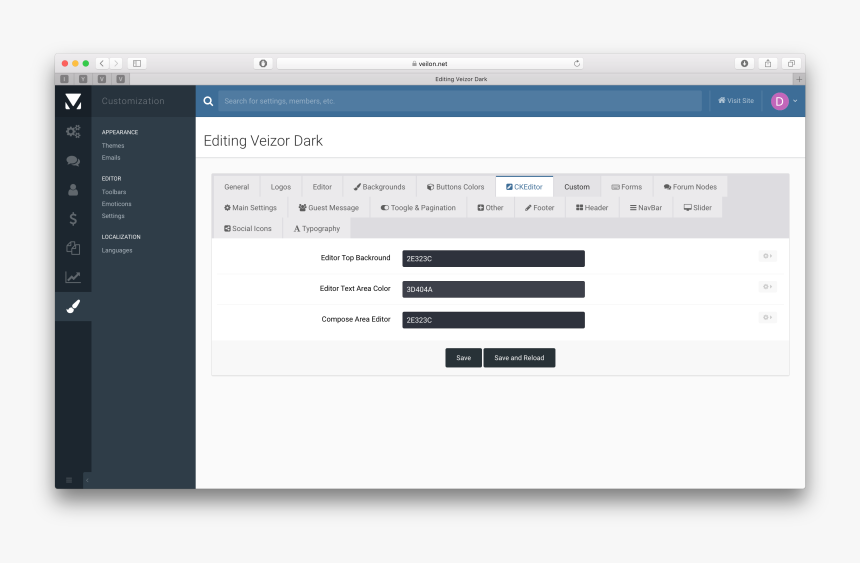Switch to the Other tab

pyautogui.click(x=490, y=207)
